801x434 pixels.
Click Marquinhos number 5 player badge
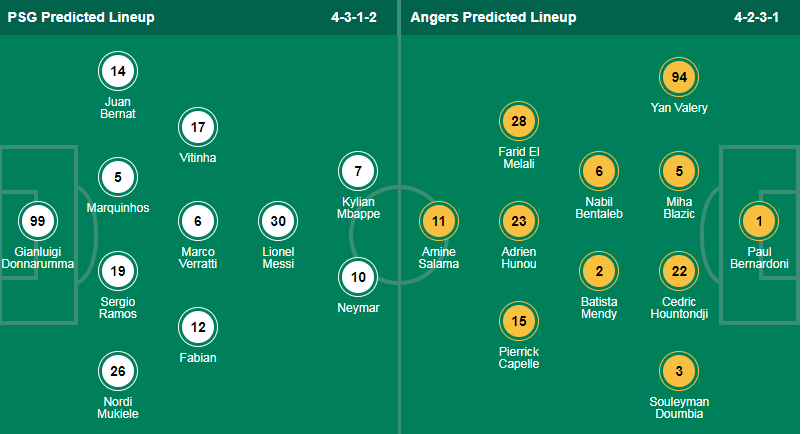118,177
